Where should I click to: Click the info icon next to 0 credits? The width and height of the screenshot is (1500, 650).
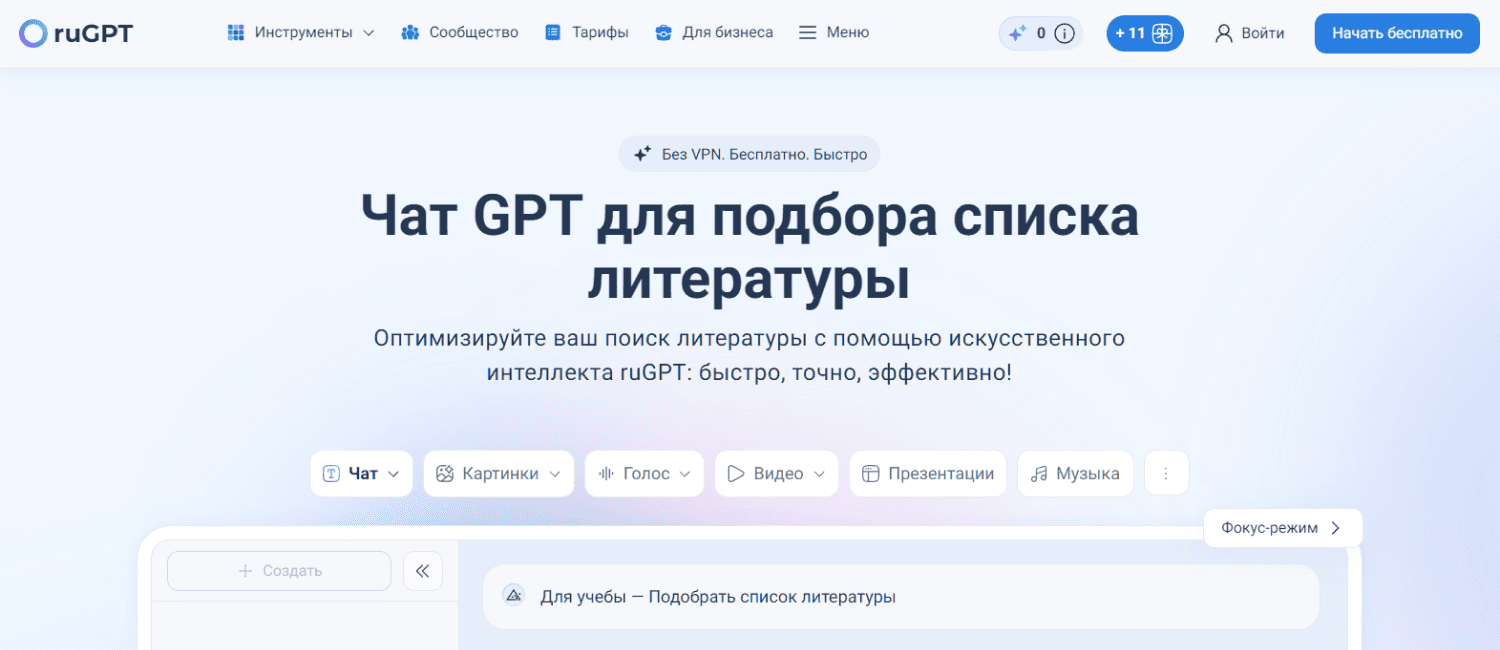point(1065,34)
